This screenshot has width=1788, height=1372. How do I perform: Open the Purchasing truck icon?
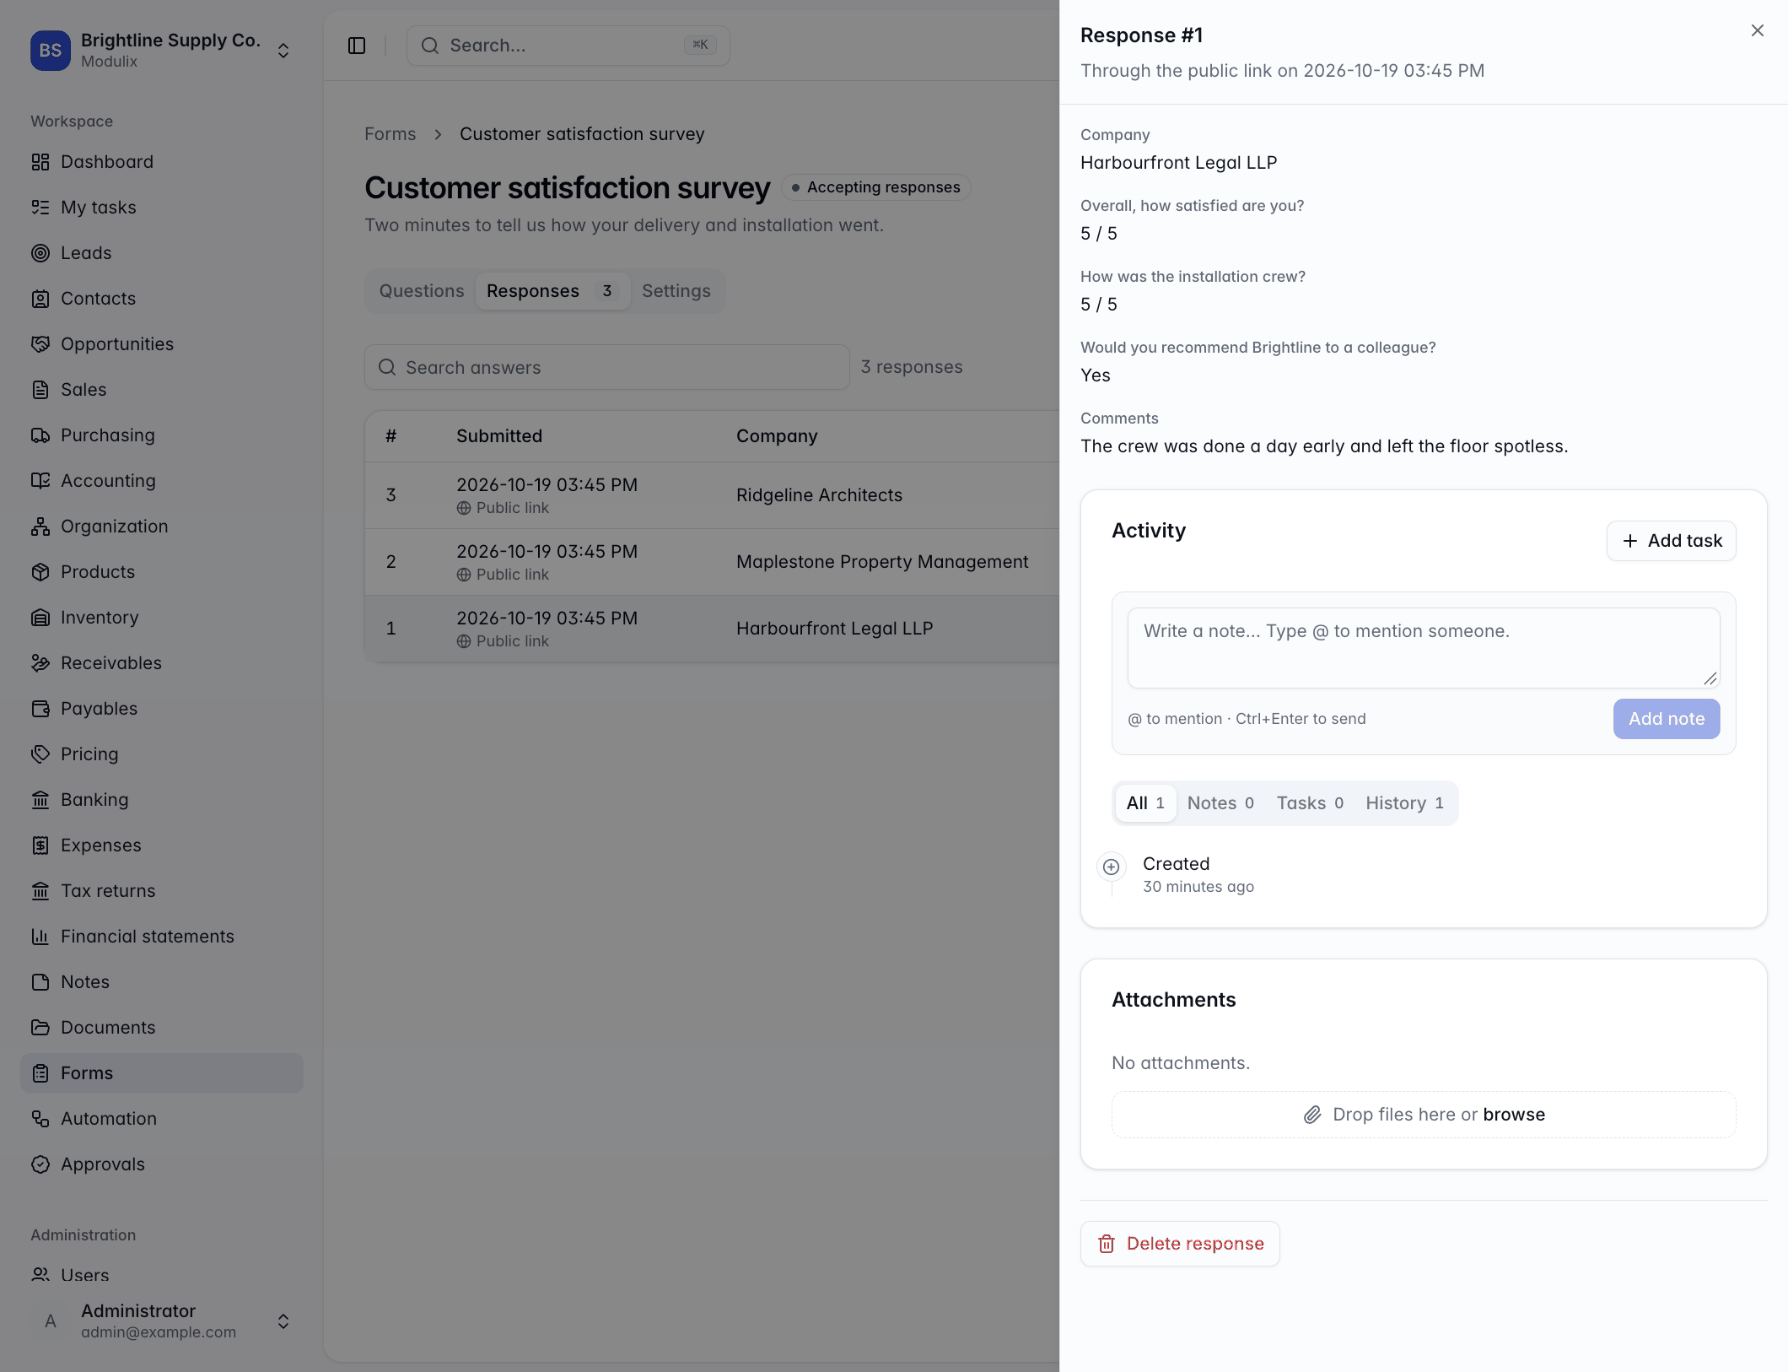tap(40, 435)
